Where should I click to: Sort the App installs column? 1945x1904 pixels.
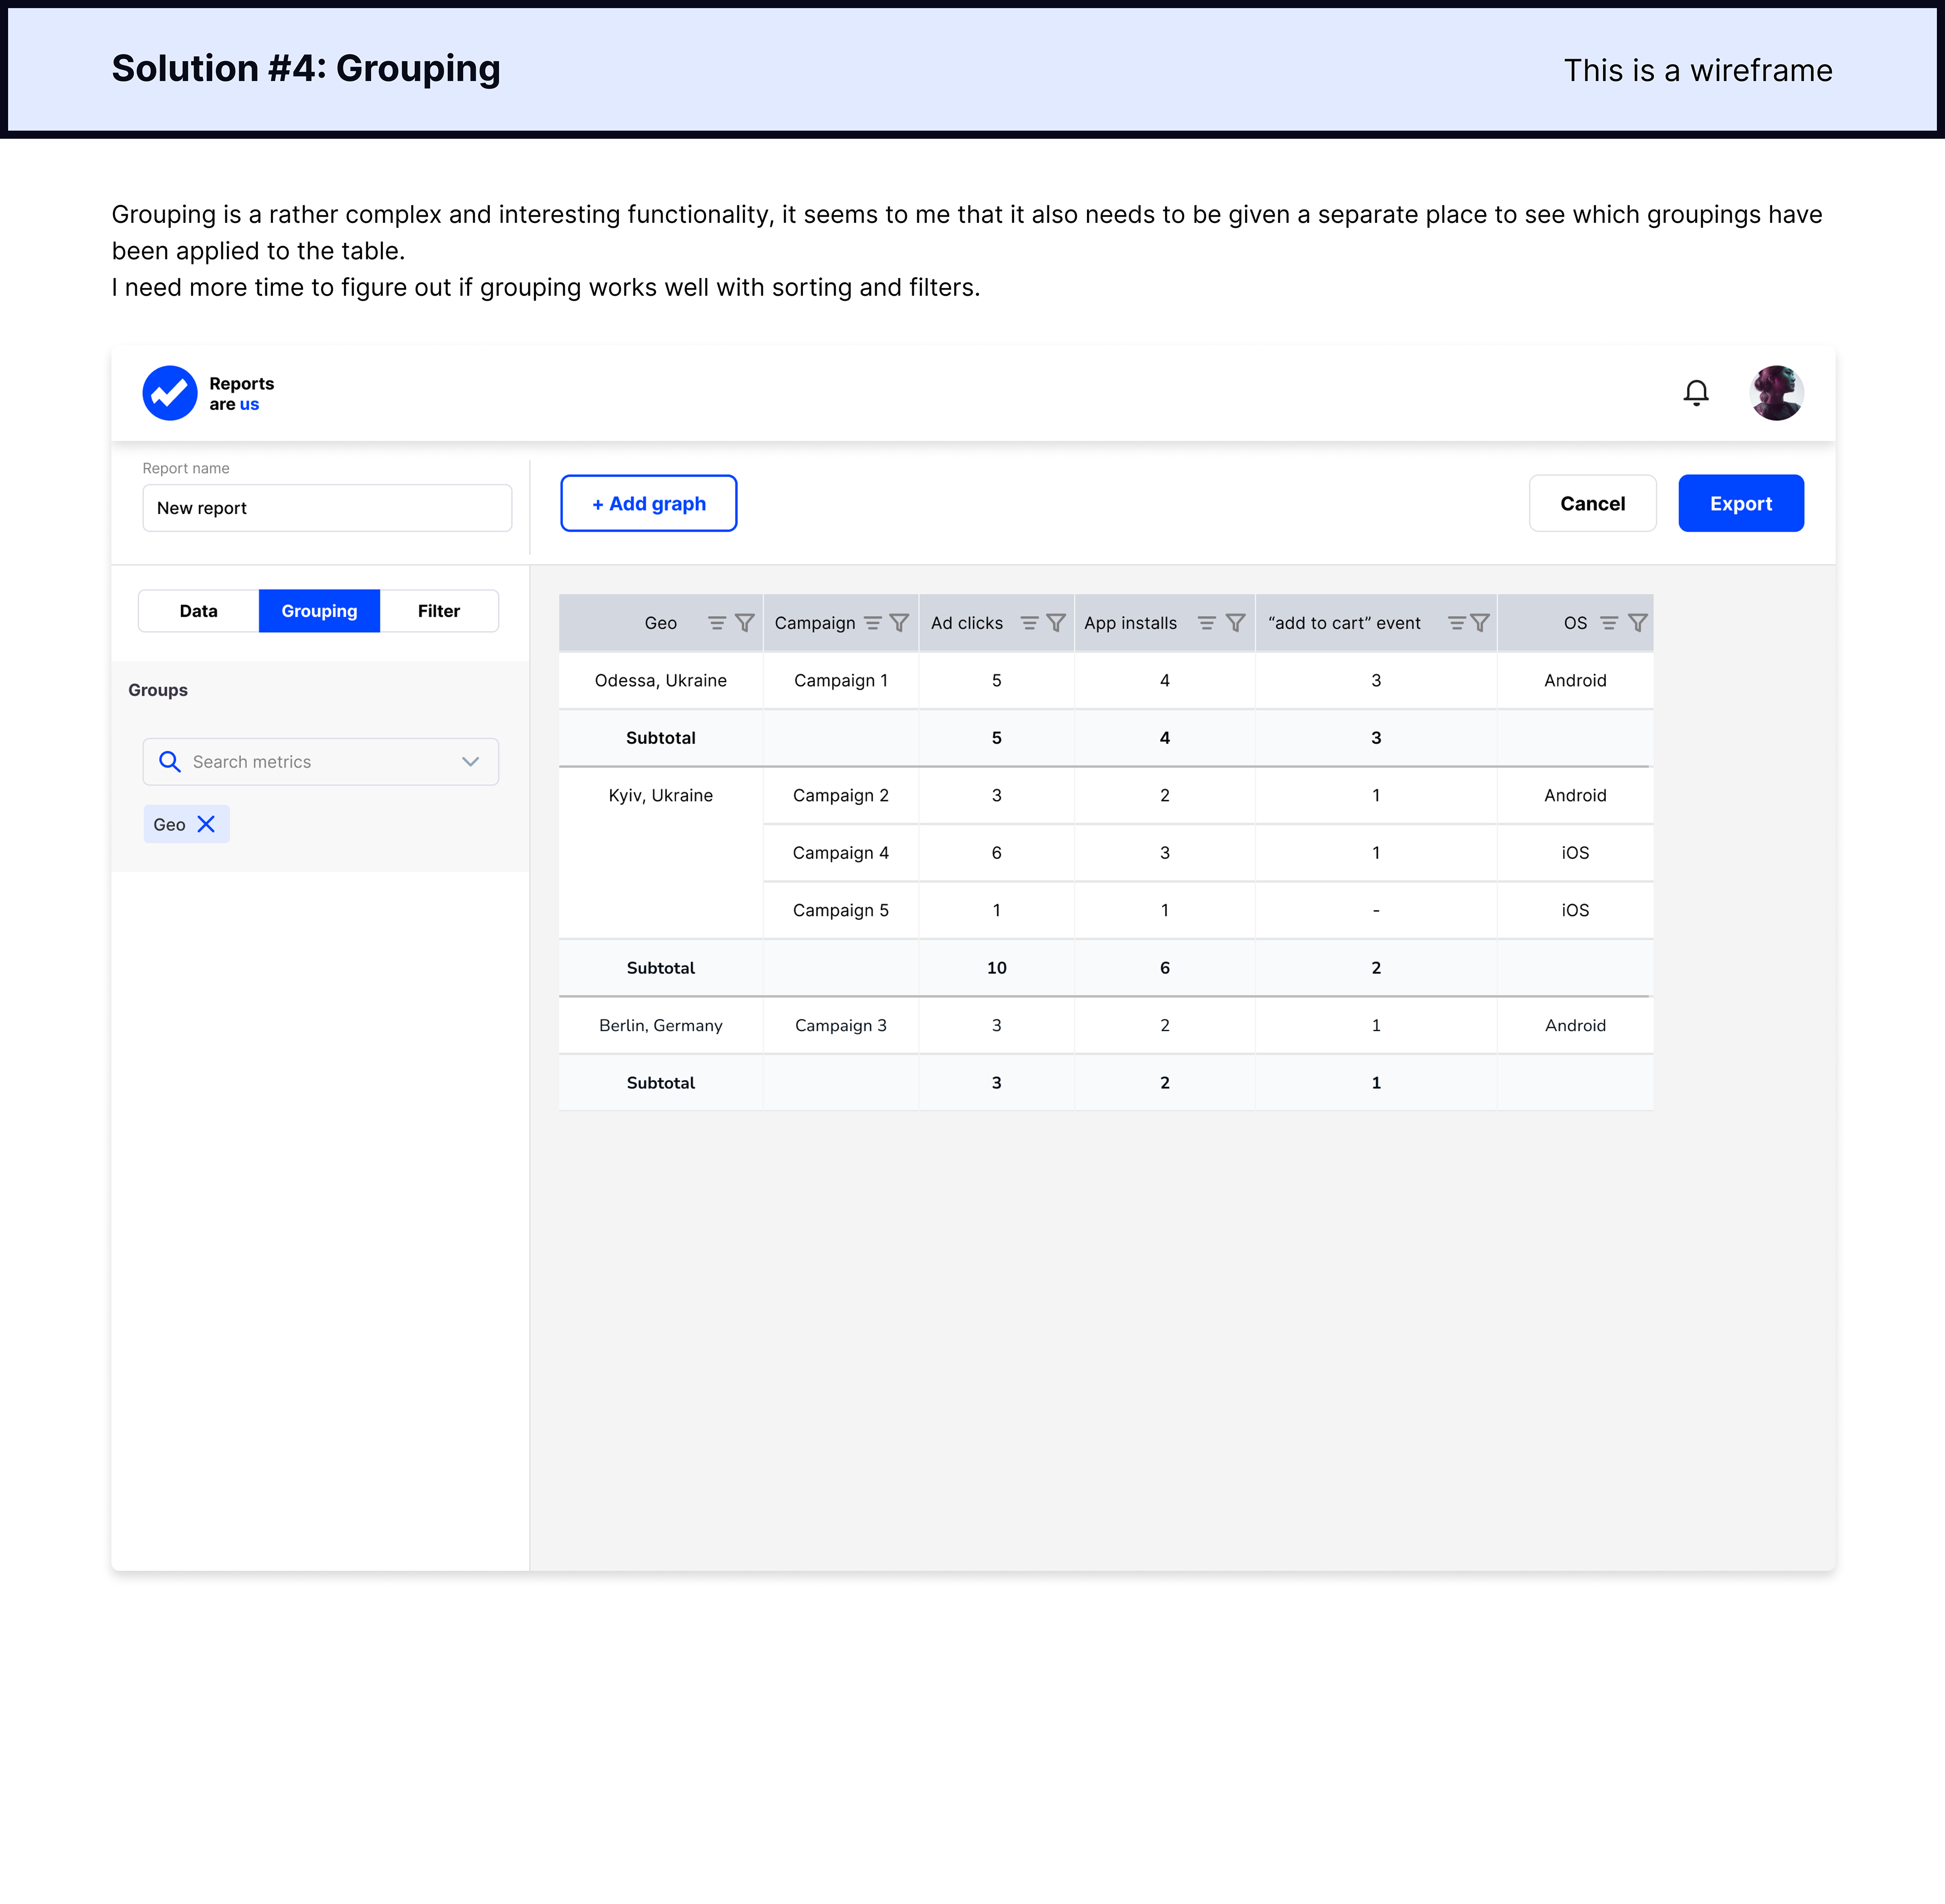point(1207,623)
